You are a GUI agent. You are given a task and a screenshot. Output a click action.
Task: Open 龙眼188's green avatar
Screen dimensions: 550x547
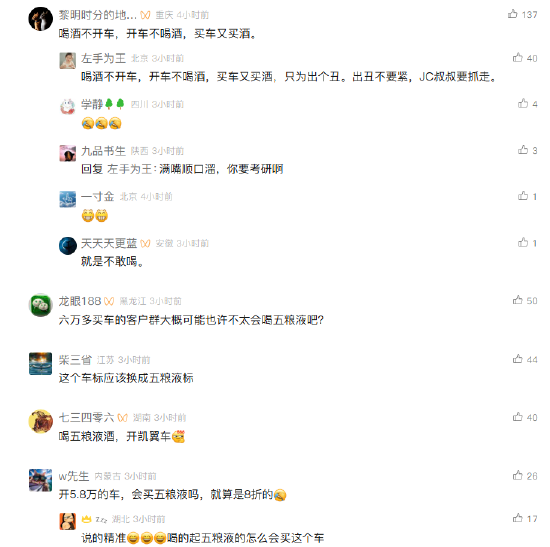pyautogui.click(x=40, y=305)
